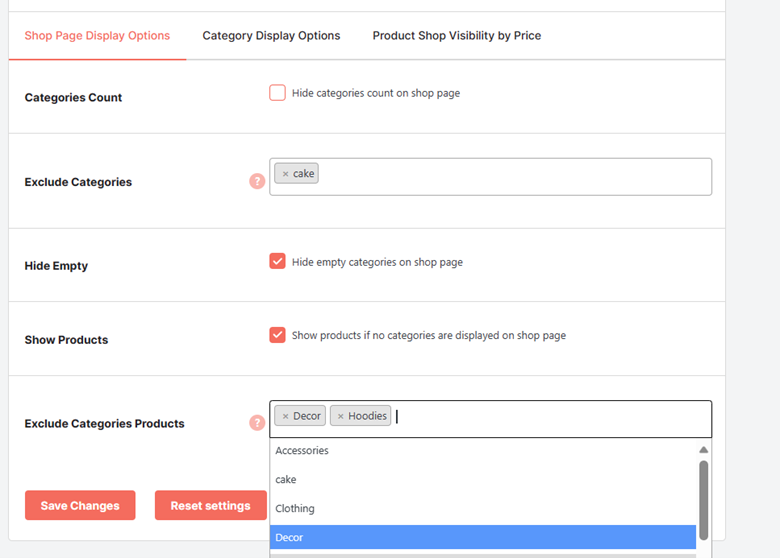Click the Save Changes button
Viewport: 780px width, 558px height.
coord(80,505)
